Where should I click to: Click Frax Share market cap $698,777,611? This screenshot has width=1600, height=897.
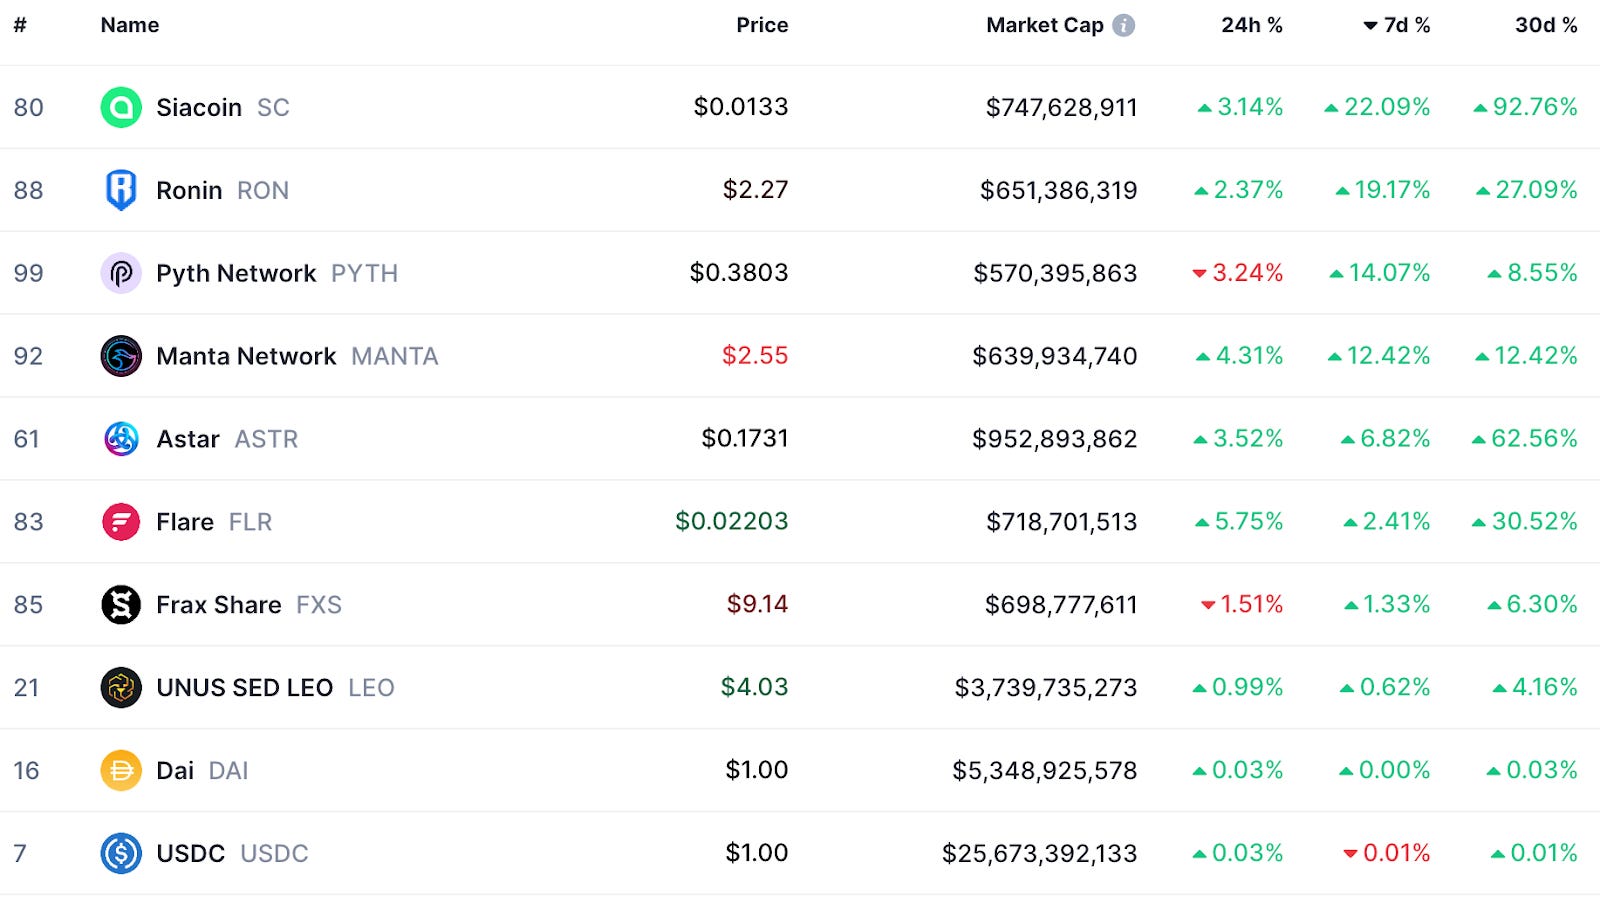[1061, 605]
